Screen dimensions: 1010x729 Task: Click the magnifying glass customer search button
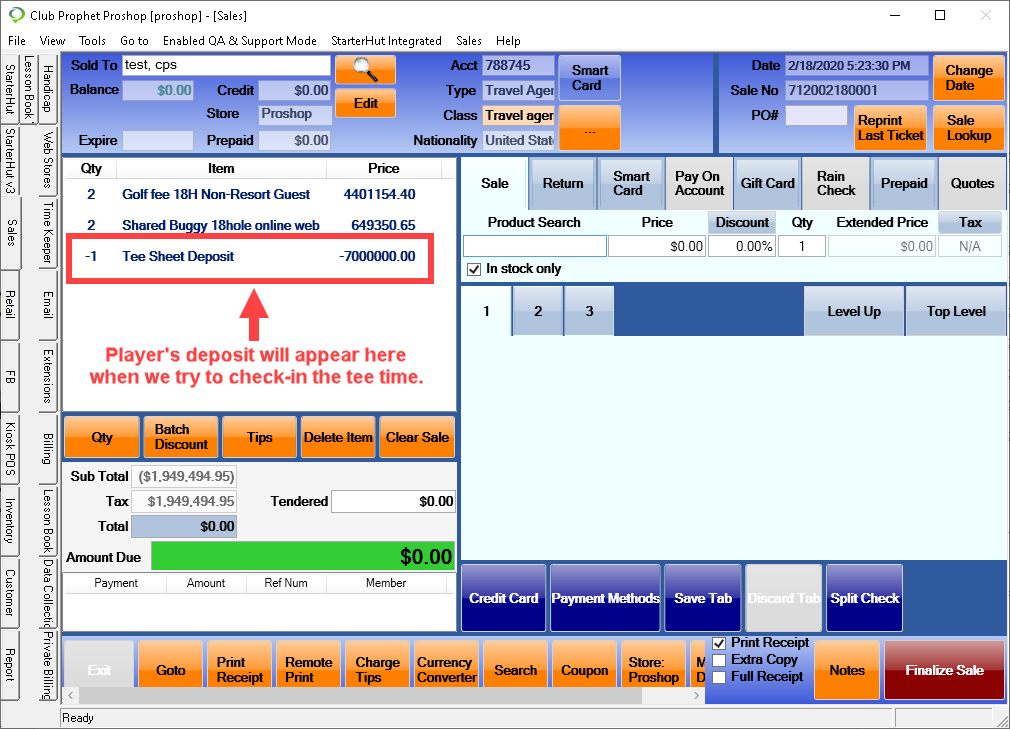click(365, 70)
